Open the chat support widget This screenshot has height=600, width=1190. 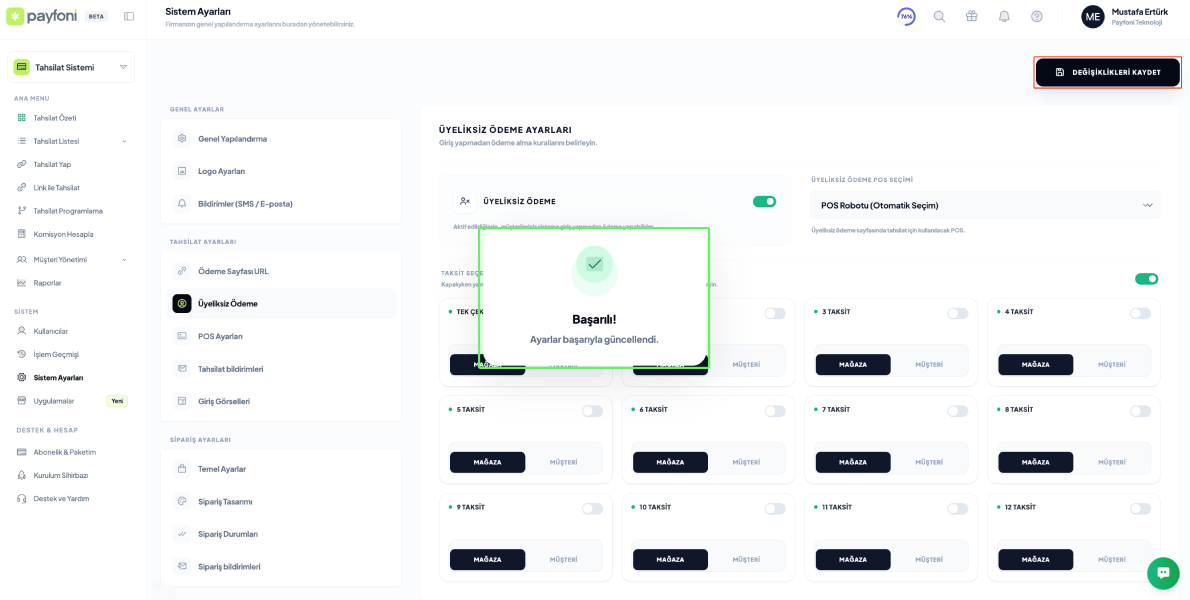[1163, 573]
